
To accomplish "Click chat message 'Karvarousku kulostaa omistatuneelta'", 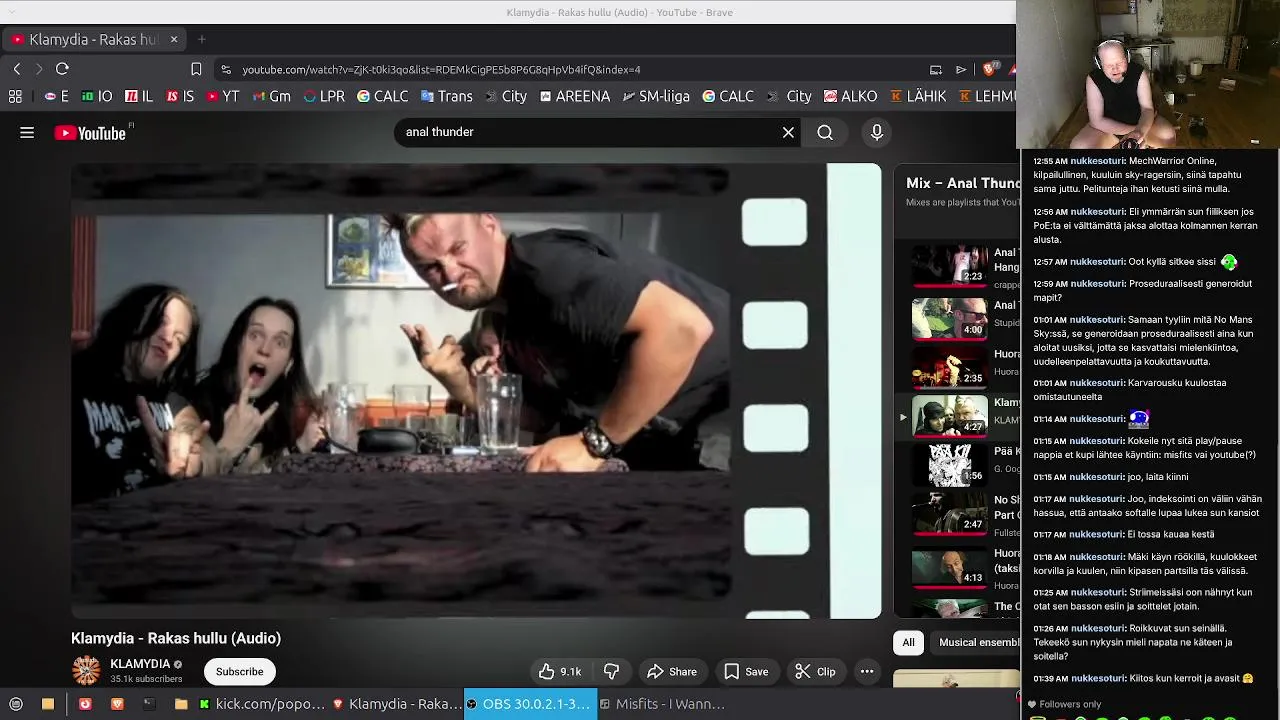I will pos(1130,390).
